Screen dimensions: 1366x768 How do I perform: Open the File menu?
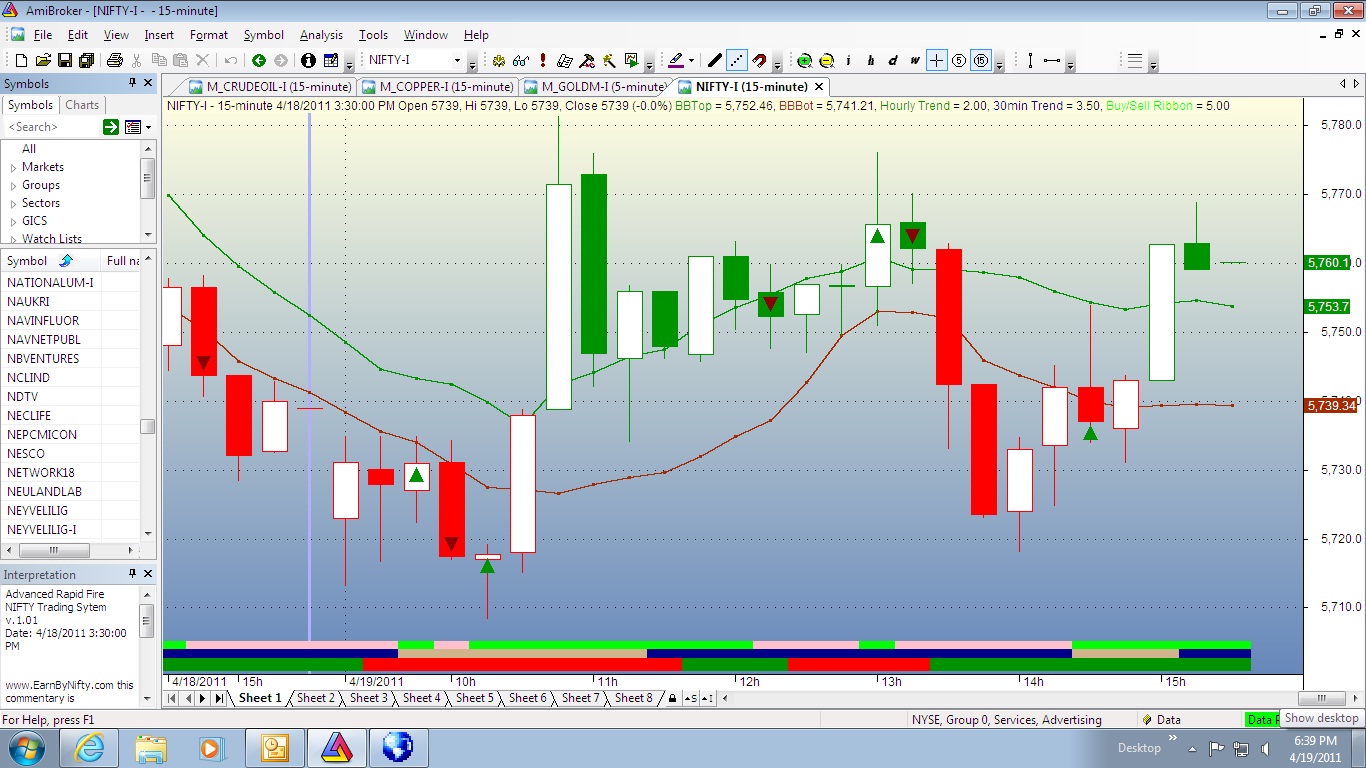pyautogui.click(x=42, y=35)
